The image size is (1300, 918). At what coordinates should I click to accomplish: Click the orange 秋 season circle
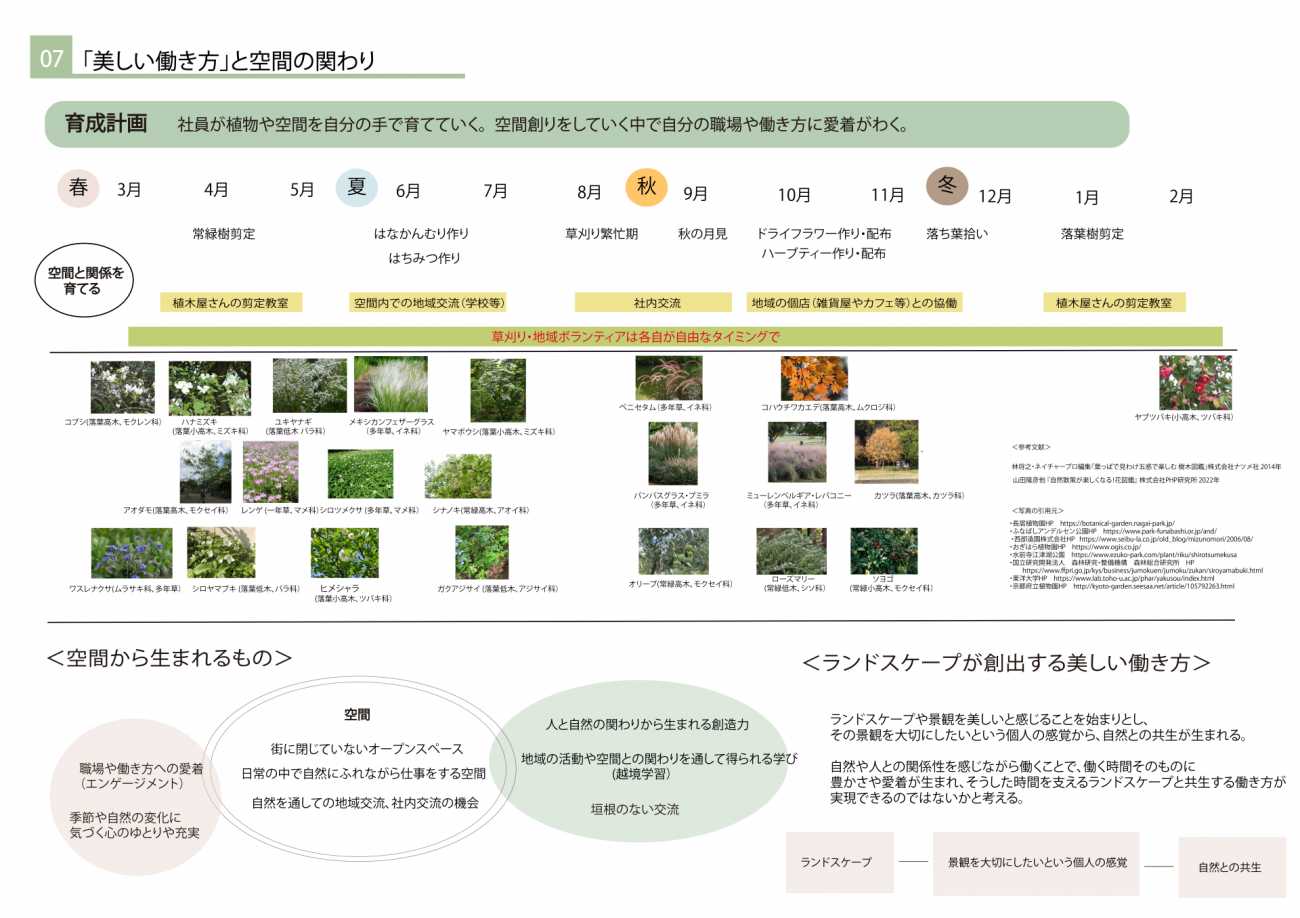(646, 187)
